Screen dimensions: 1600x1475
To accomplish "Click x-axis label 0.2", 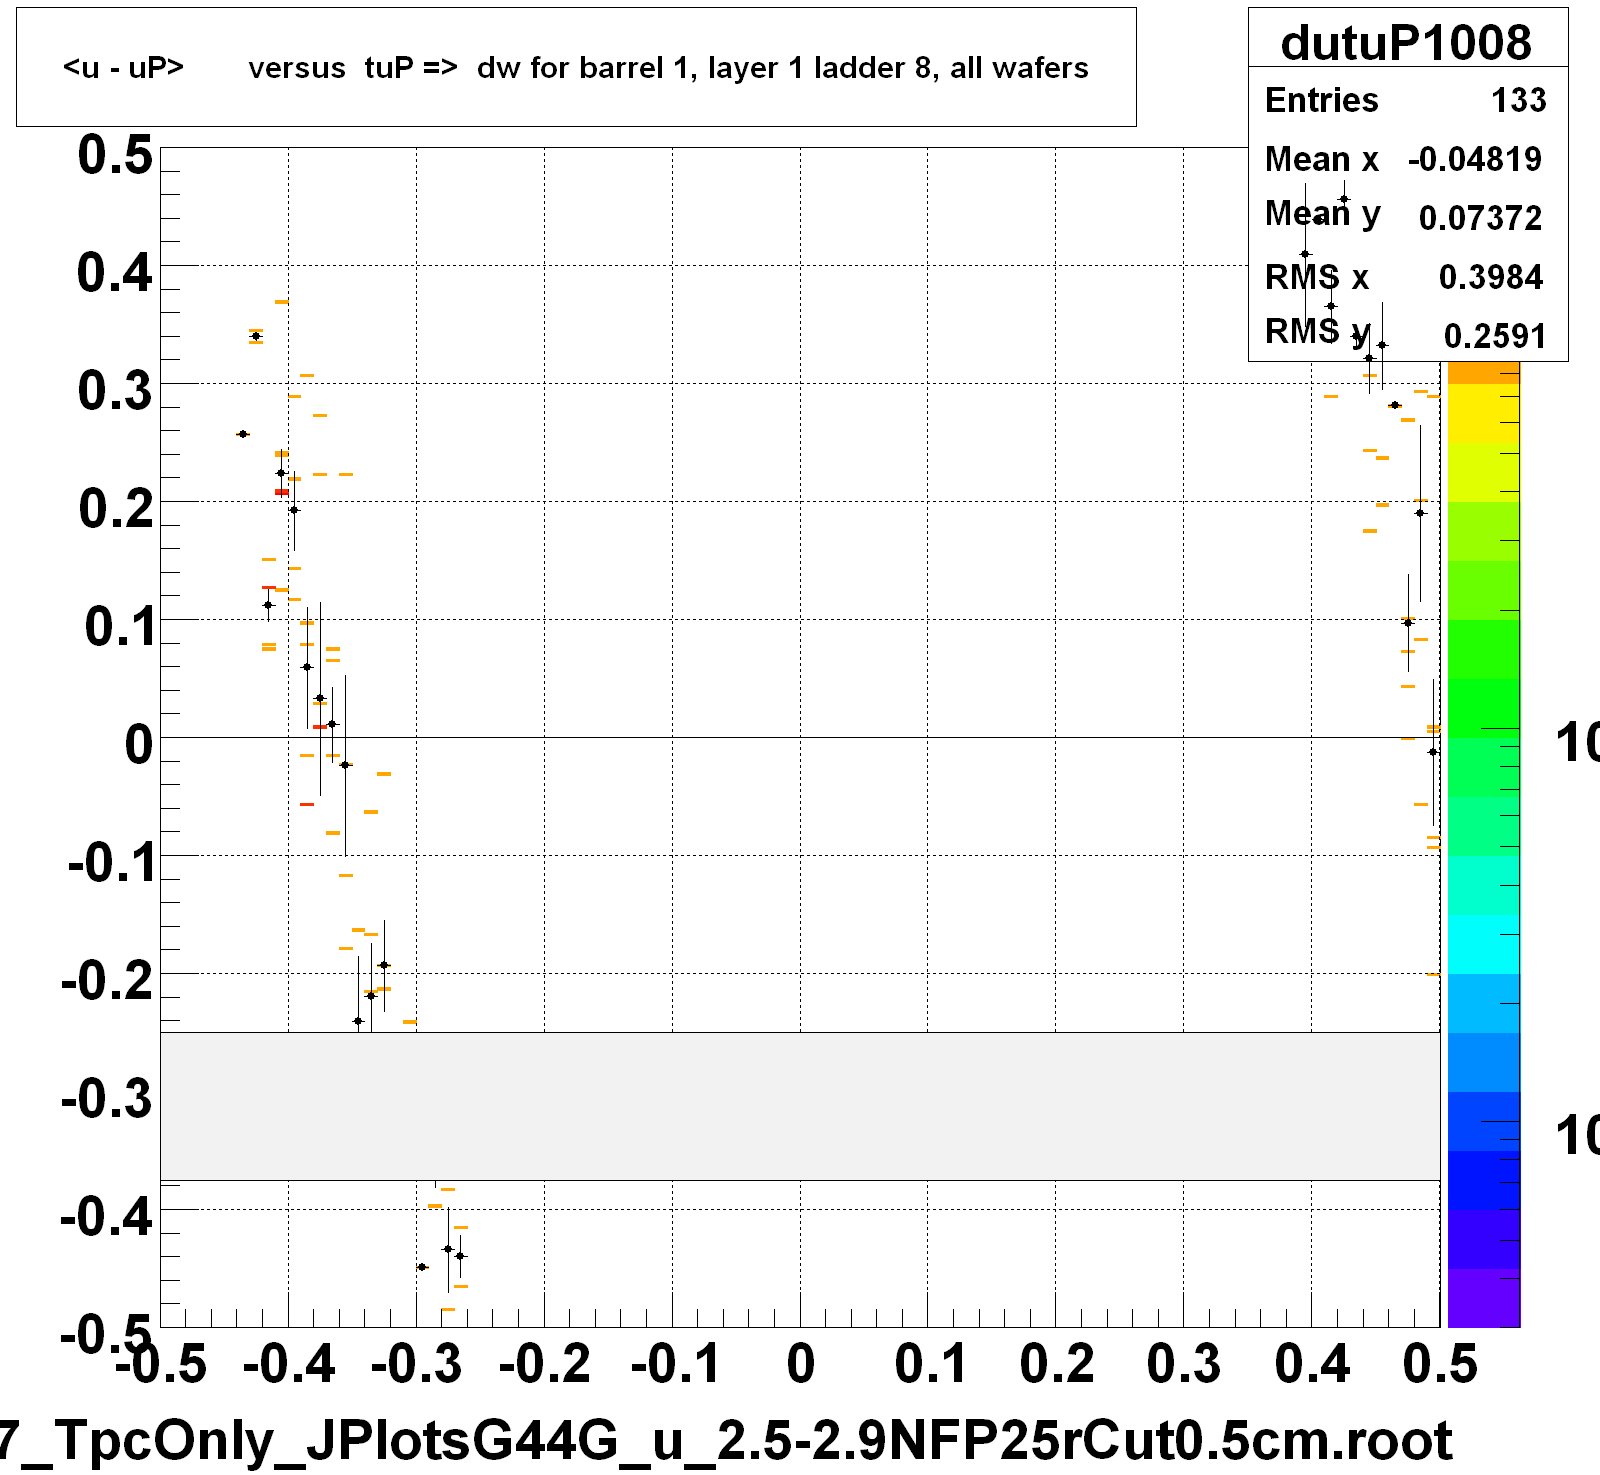I will coord(1057,1363).
